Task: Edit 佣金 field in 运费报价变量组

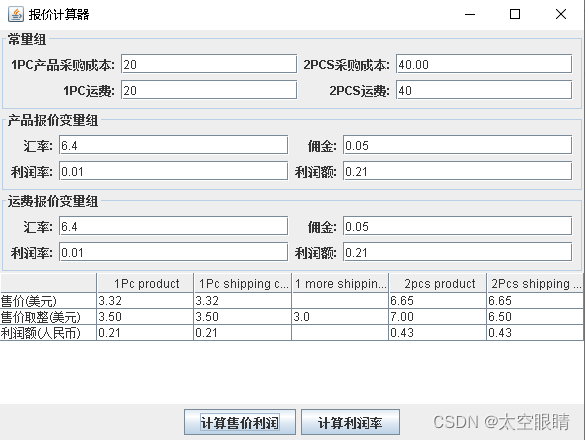Action: click(457, 226)
